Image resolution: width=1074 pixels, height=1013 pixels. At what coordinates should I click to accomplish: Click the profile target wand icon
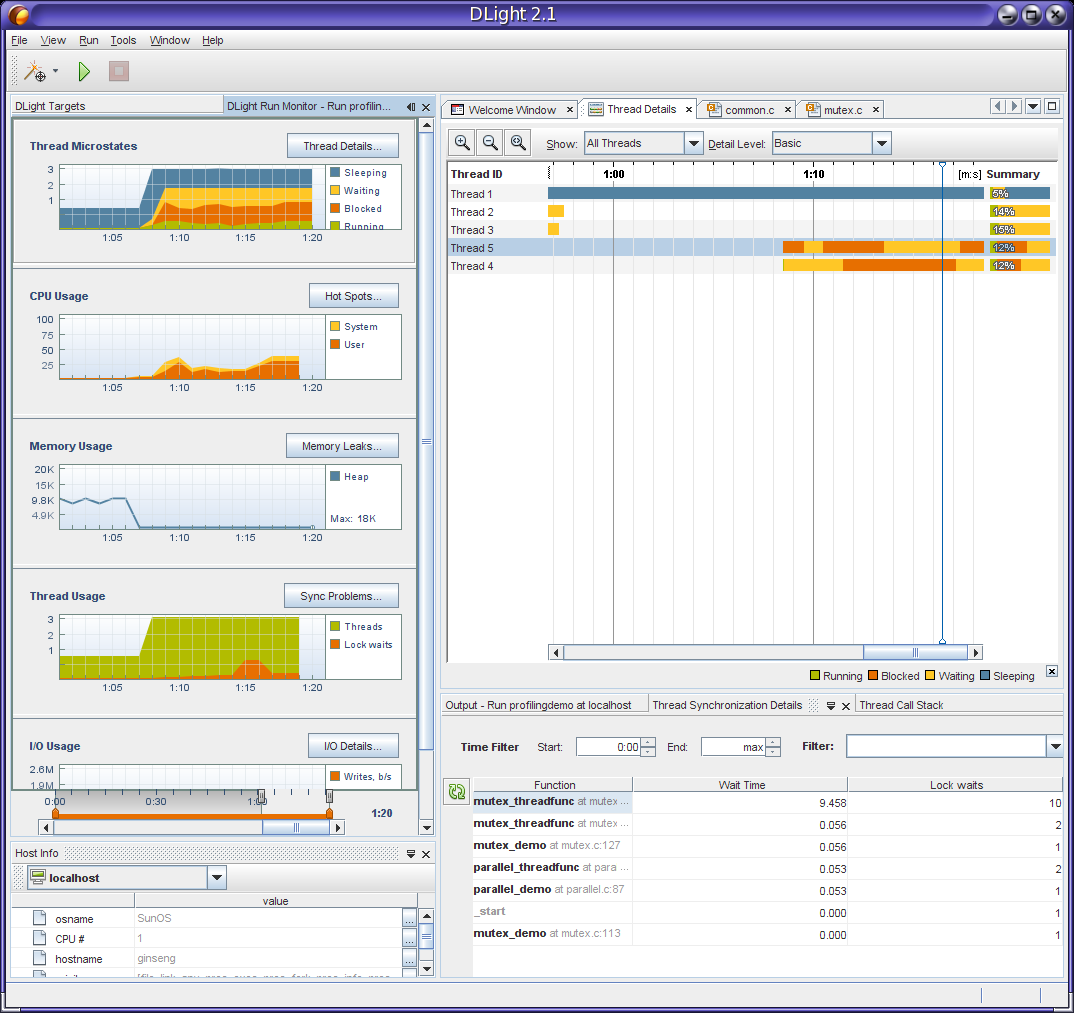[x=36, y=71]
